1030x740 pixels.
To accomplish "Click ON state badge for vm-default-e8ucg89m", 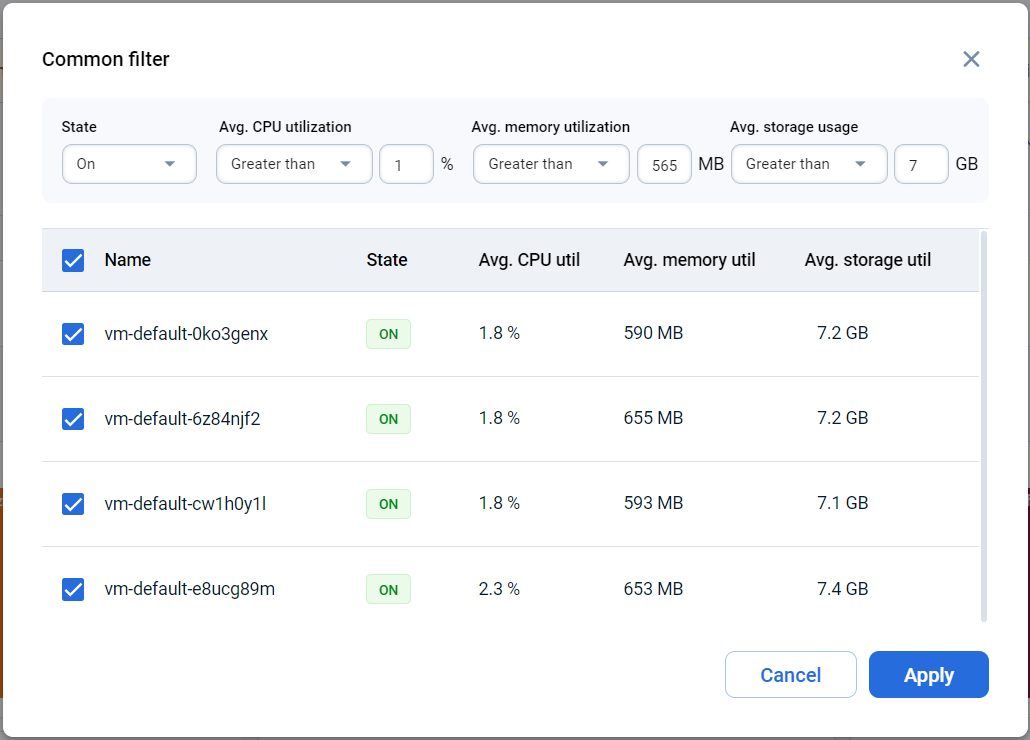I will point(388,589).
